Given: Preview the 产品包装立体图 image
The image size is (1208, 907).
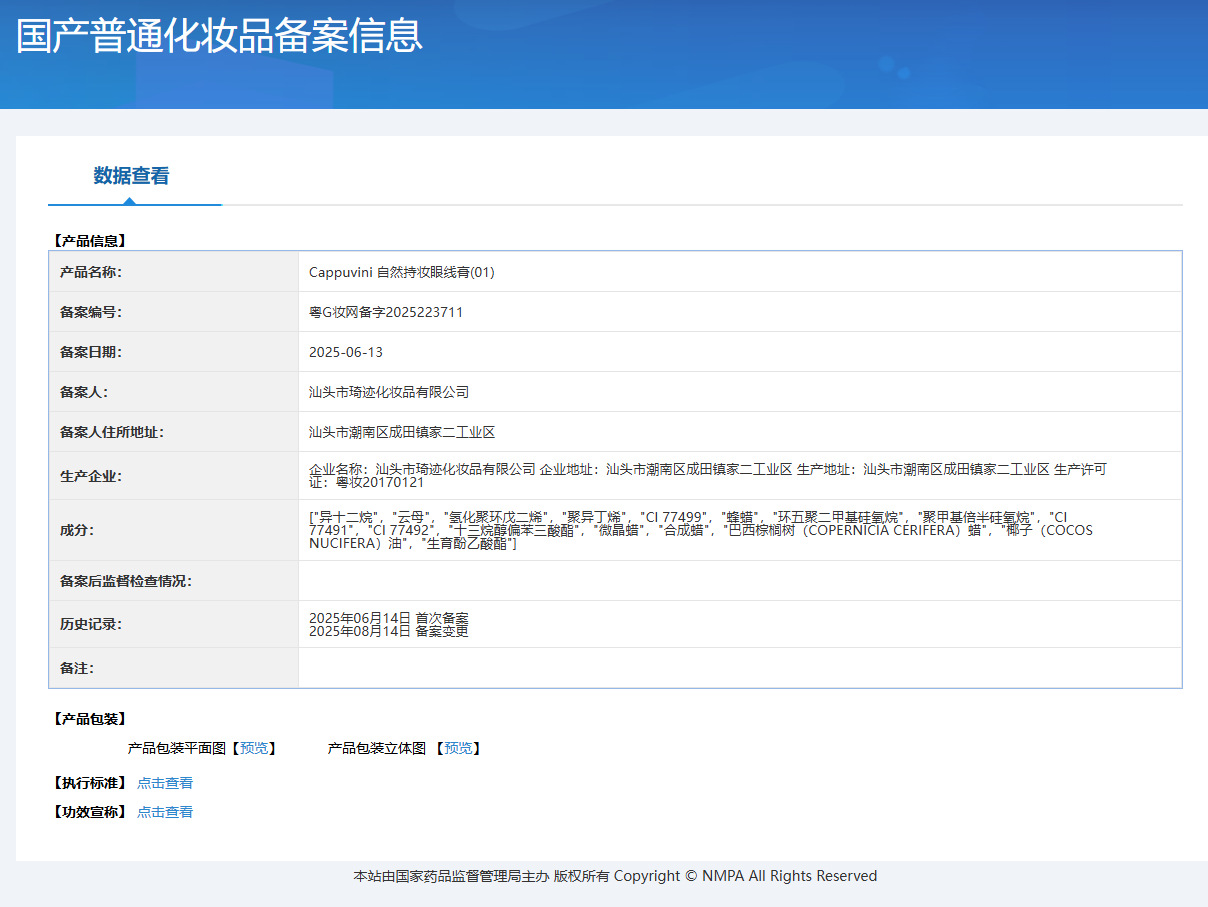Looking at the screenshot, I should pos(458,748).
